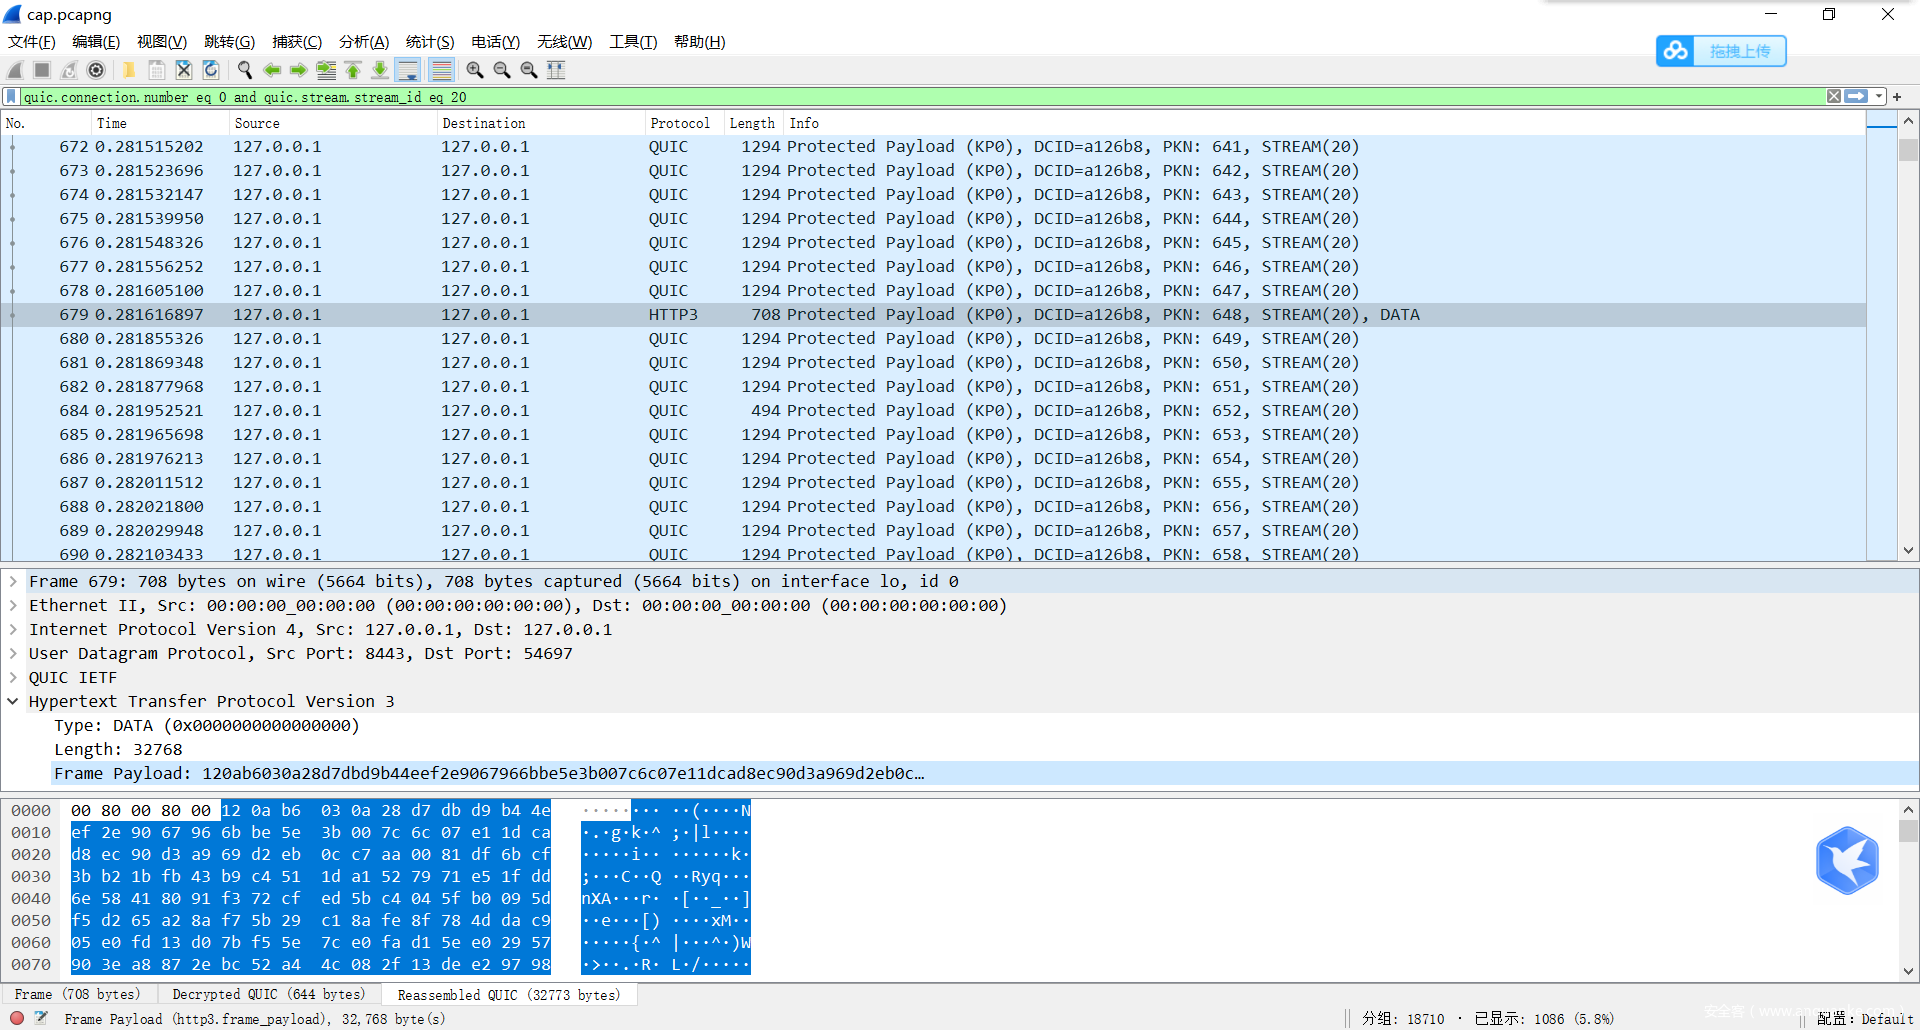Screen dimensions: 1920x1030
Task: Switch to Decrypted QUIC (644 bytes) tab
Action: tap(268, 995)
